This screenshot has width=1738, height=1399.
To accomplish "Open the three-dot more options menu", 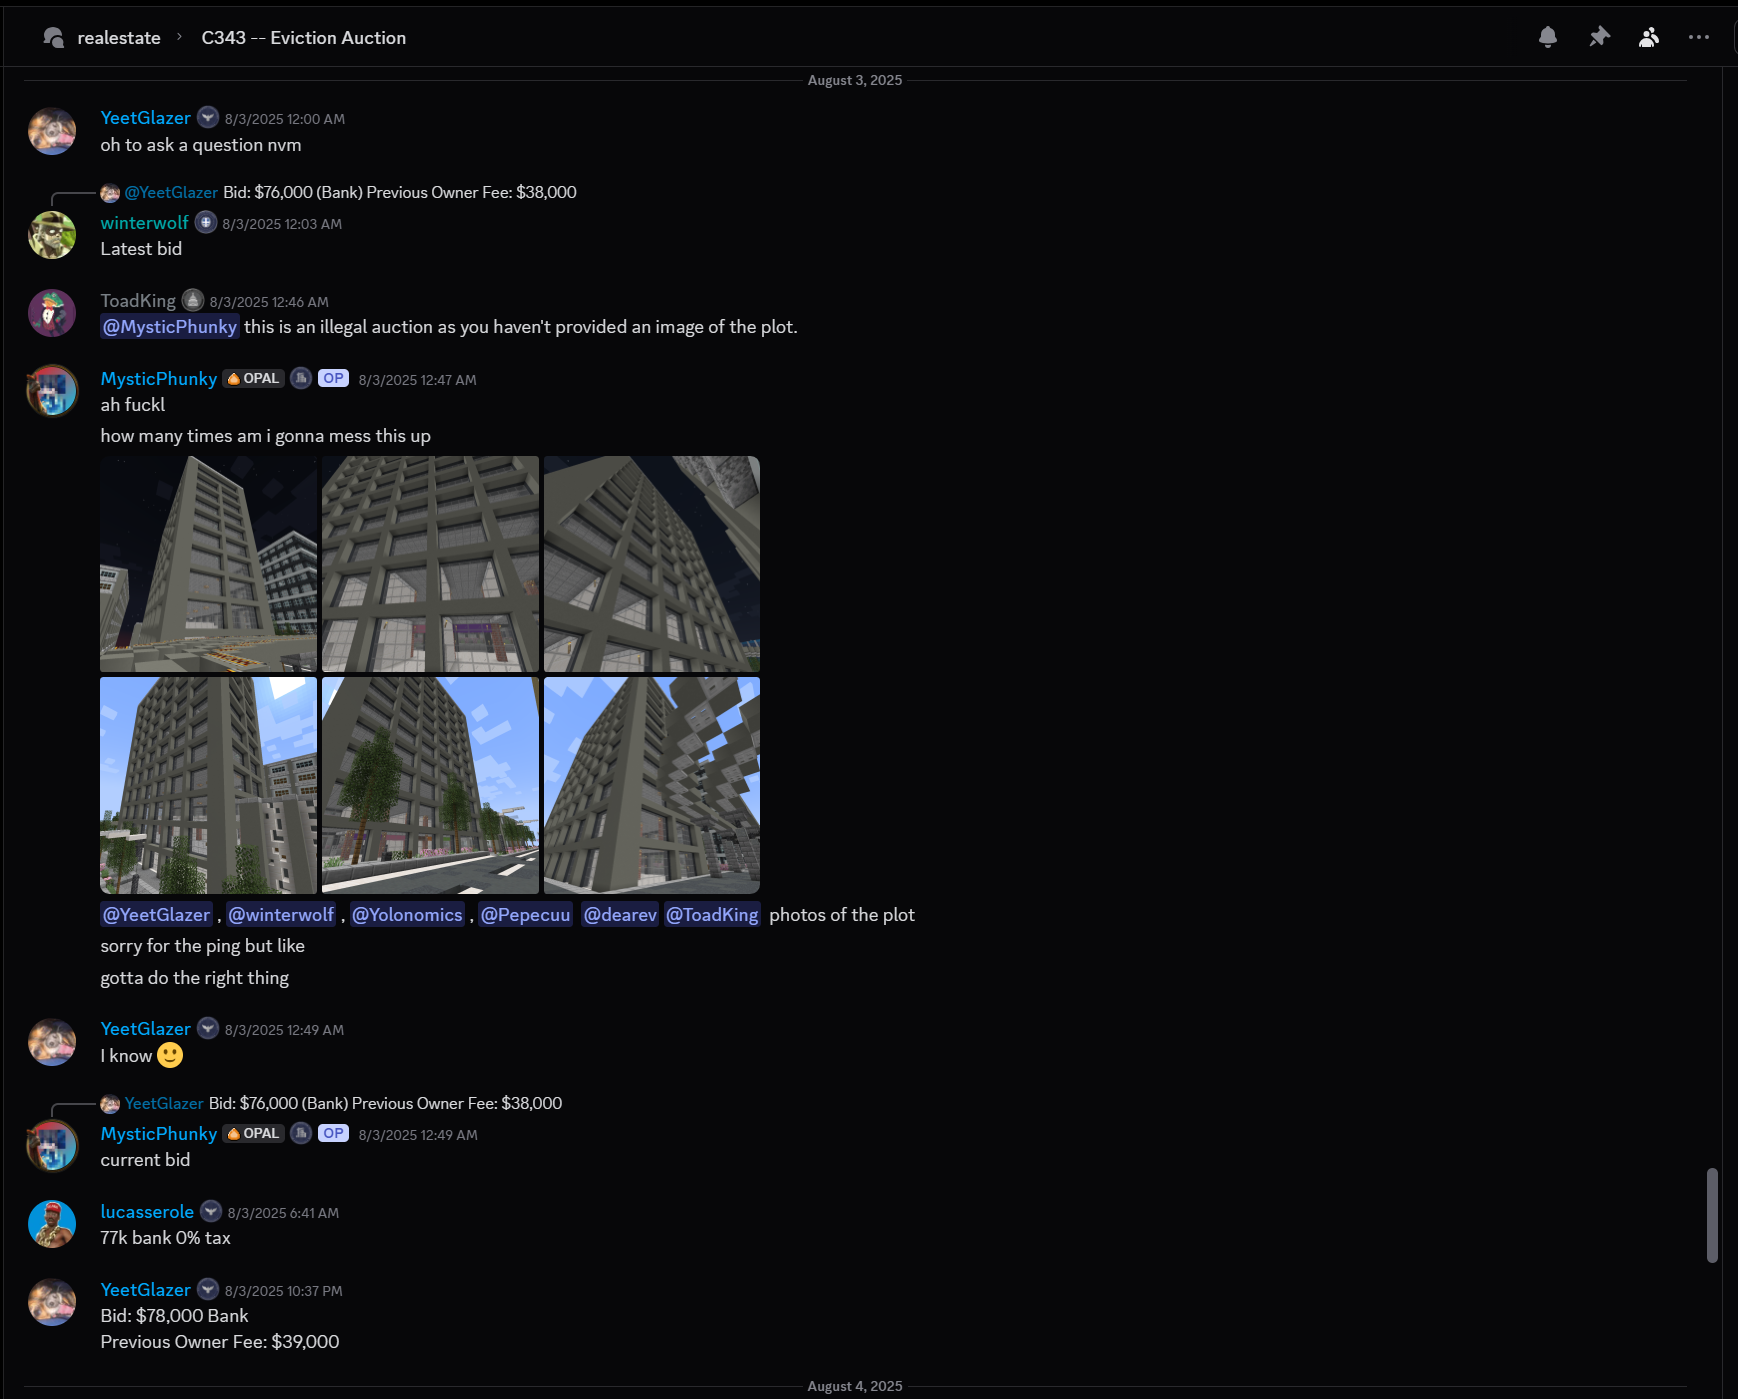I will tap(1698, 37).
